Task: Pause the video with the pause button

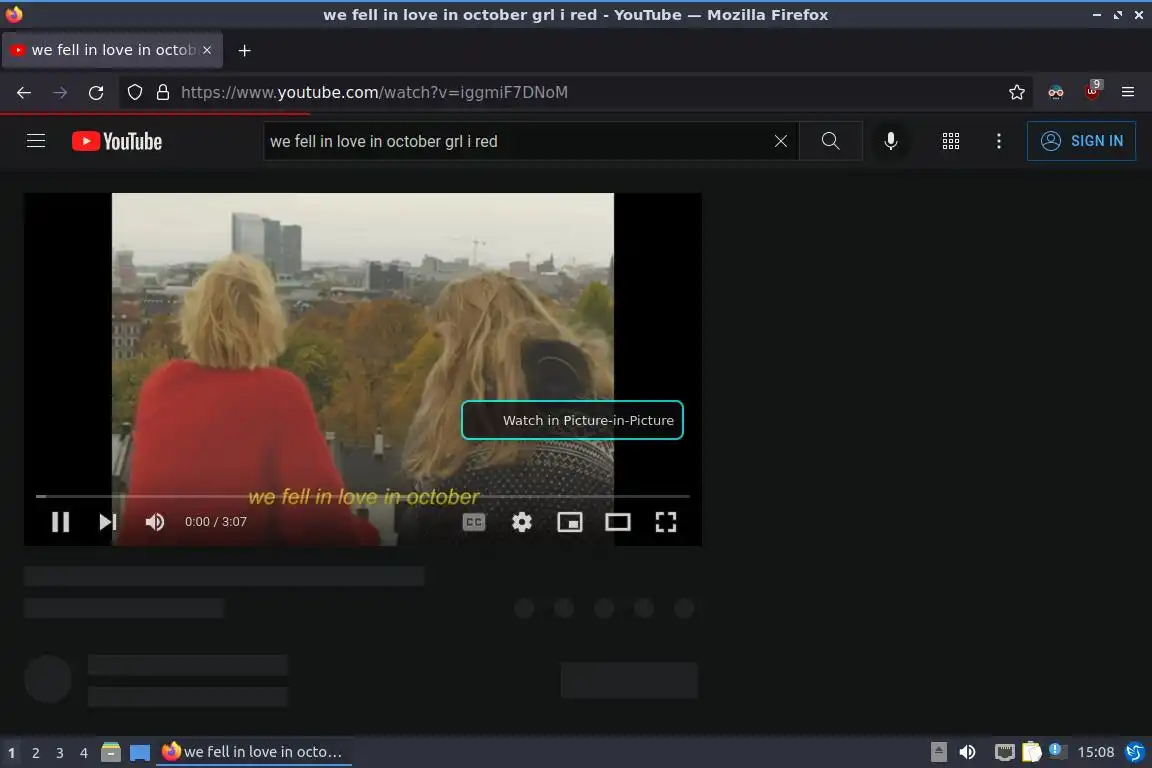Action: pyautogui.click(x=60, y=522)
